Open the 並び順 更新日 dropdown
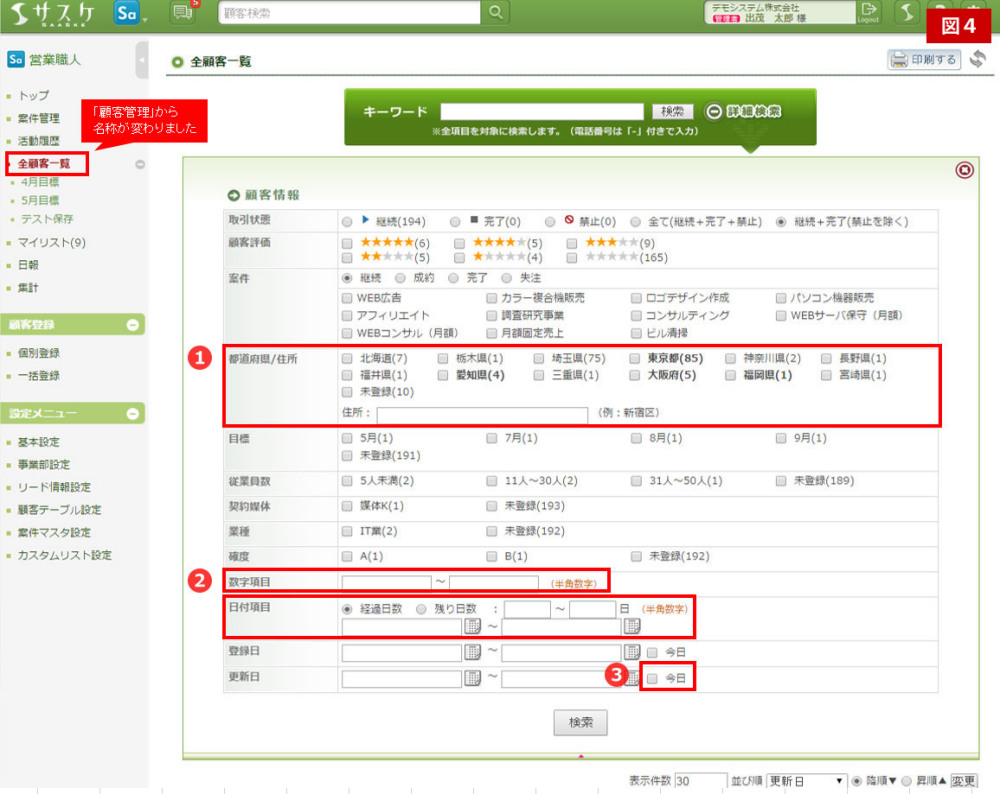The image size is (1000, 794). (806, 781)
